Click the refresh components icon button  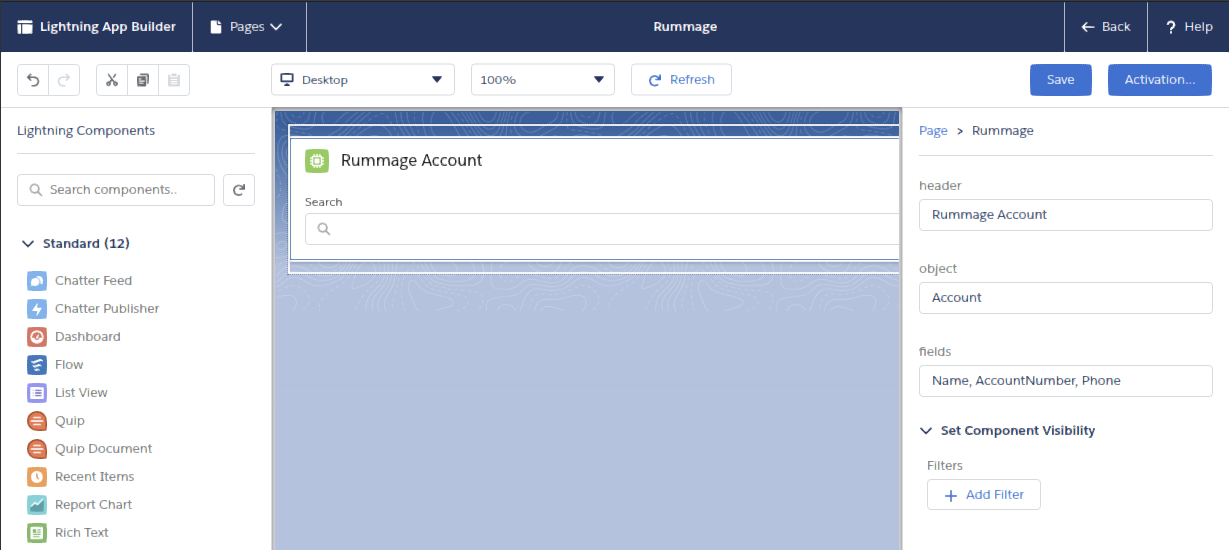coord(239,190)
